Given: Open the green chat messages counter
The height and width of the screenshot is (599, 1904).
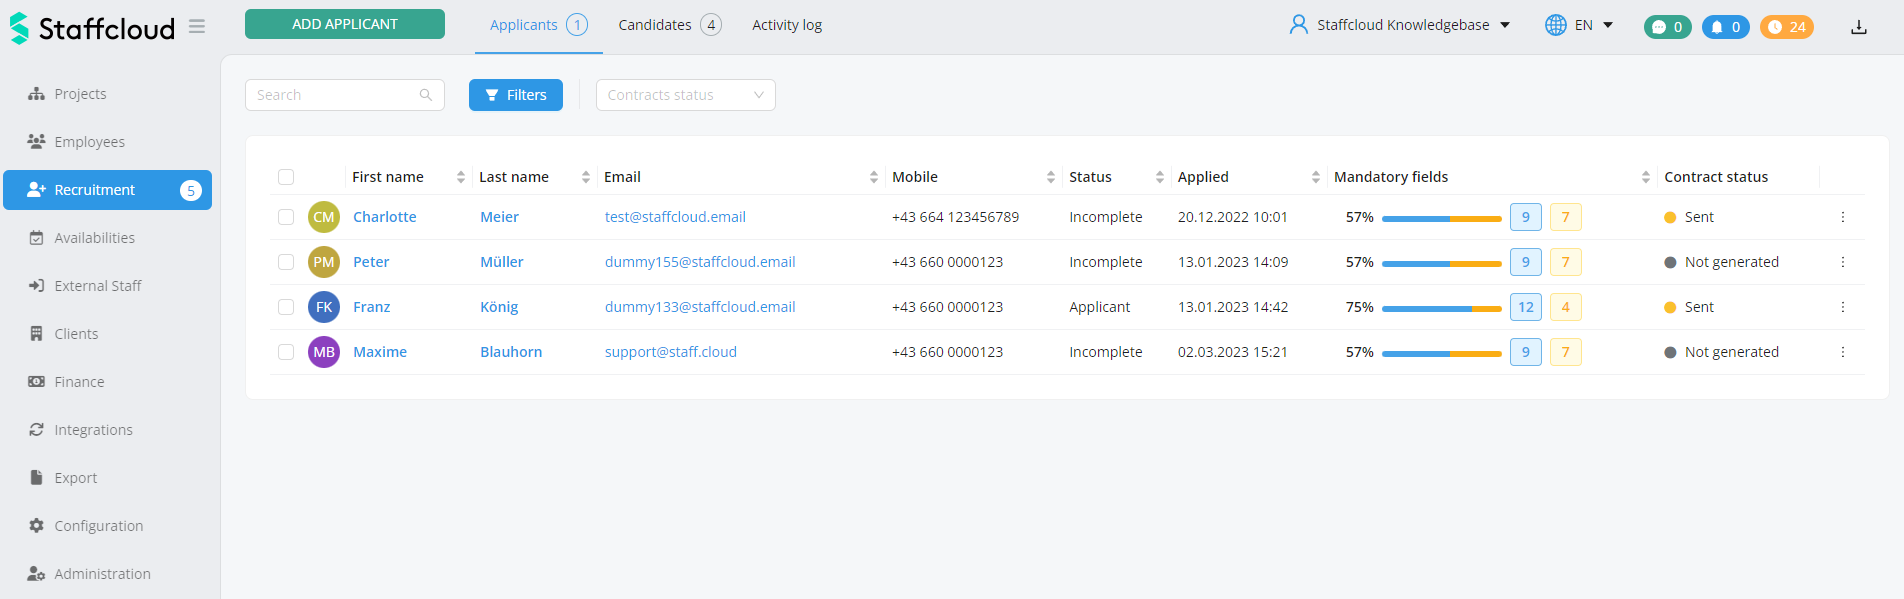Looking at the screenshot, I should pyautogui.click(x=1667, y=27).
